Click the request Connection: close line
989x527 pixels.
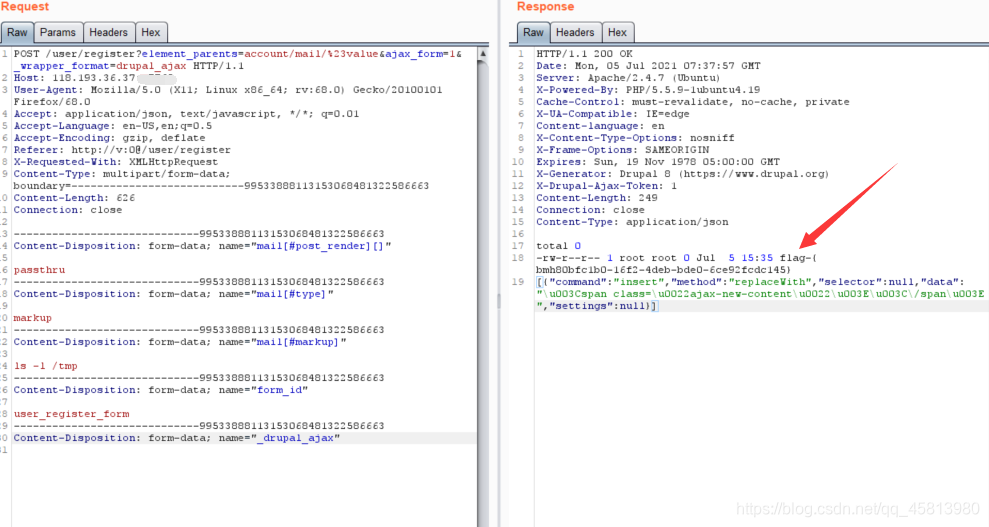[x=67, y=209]
